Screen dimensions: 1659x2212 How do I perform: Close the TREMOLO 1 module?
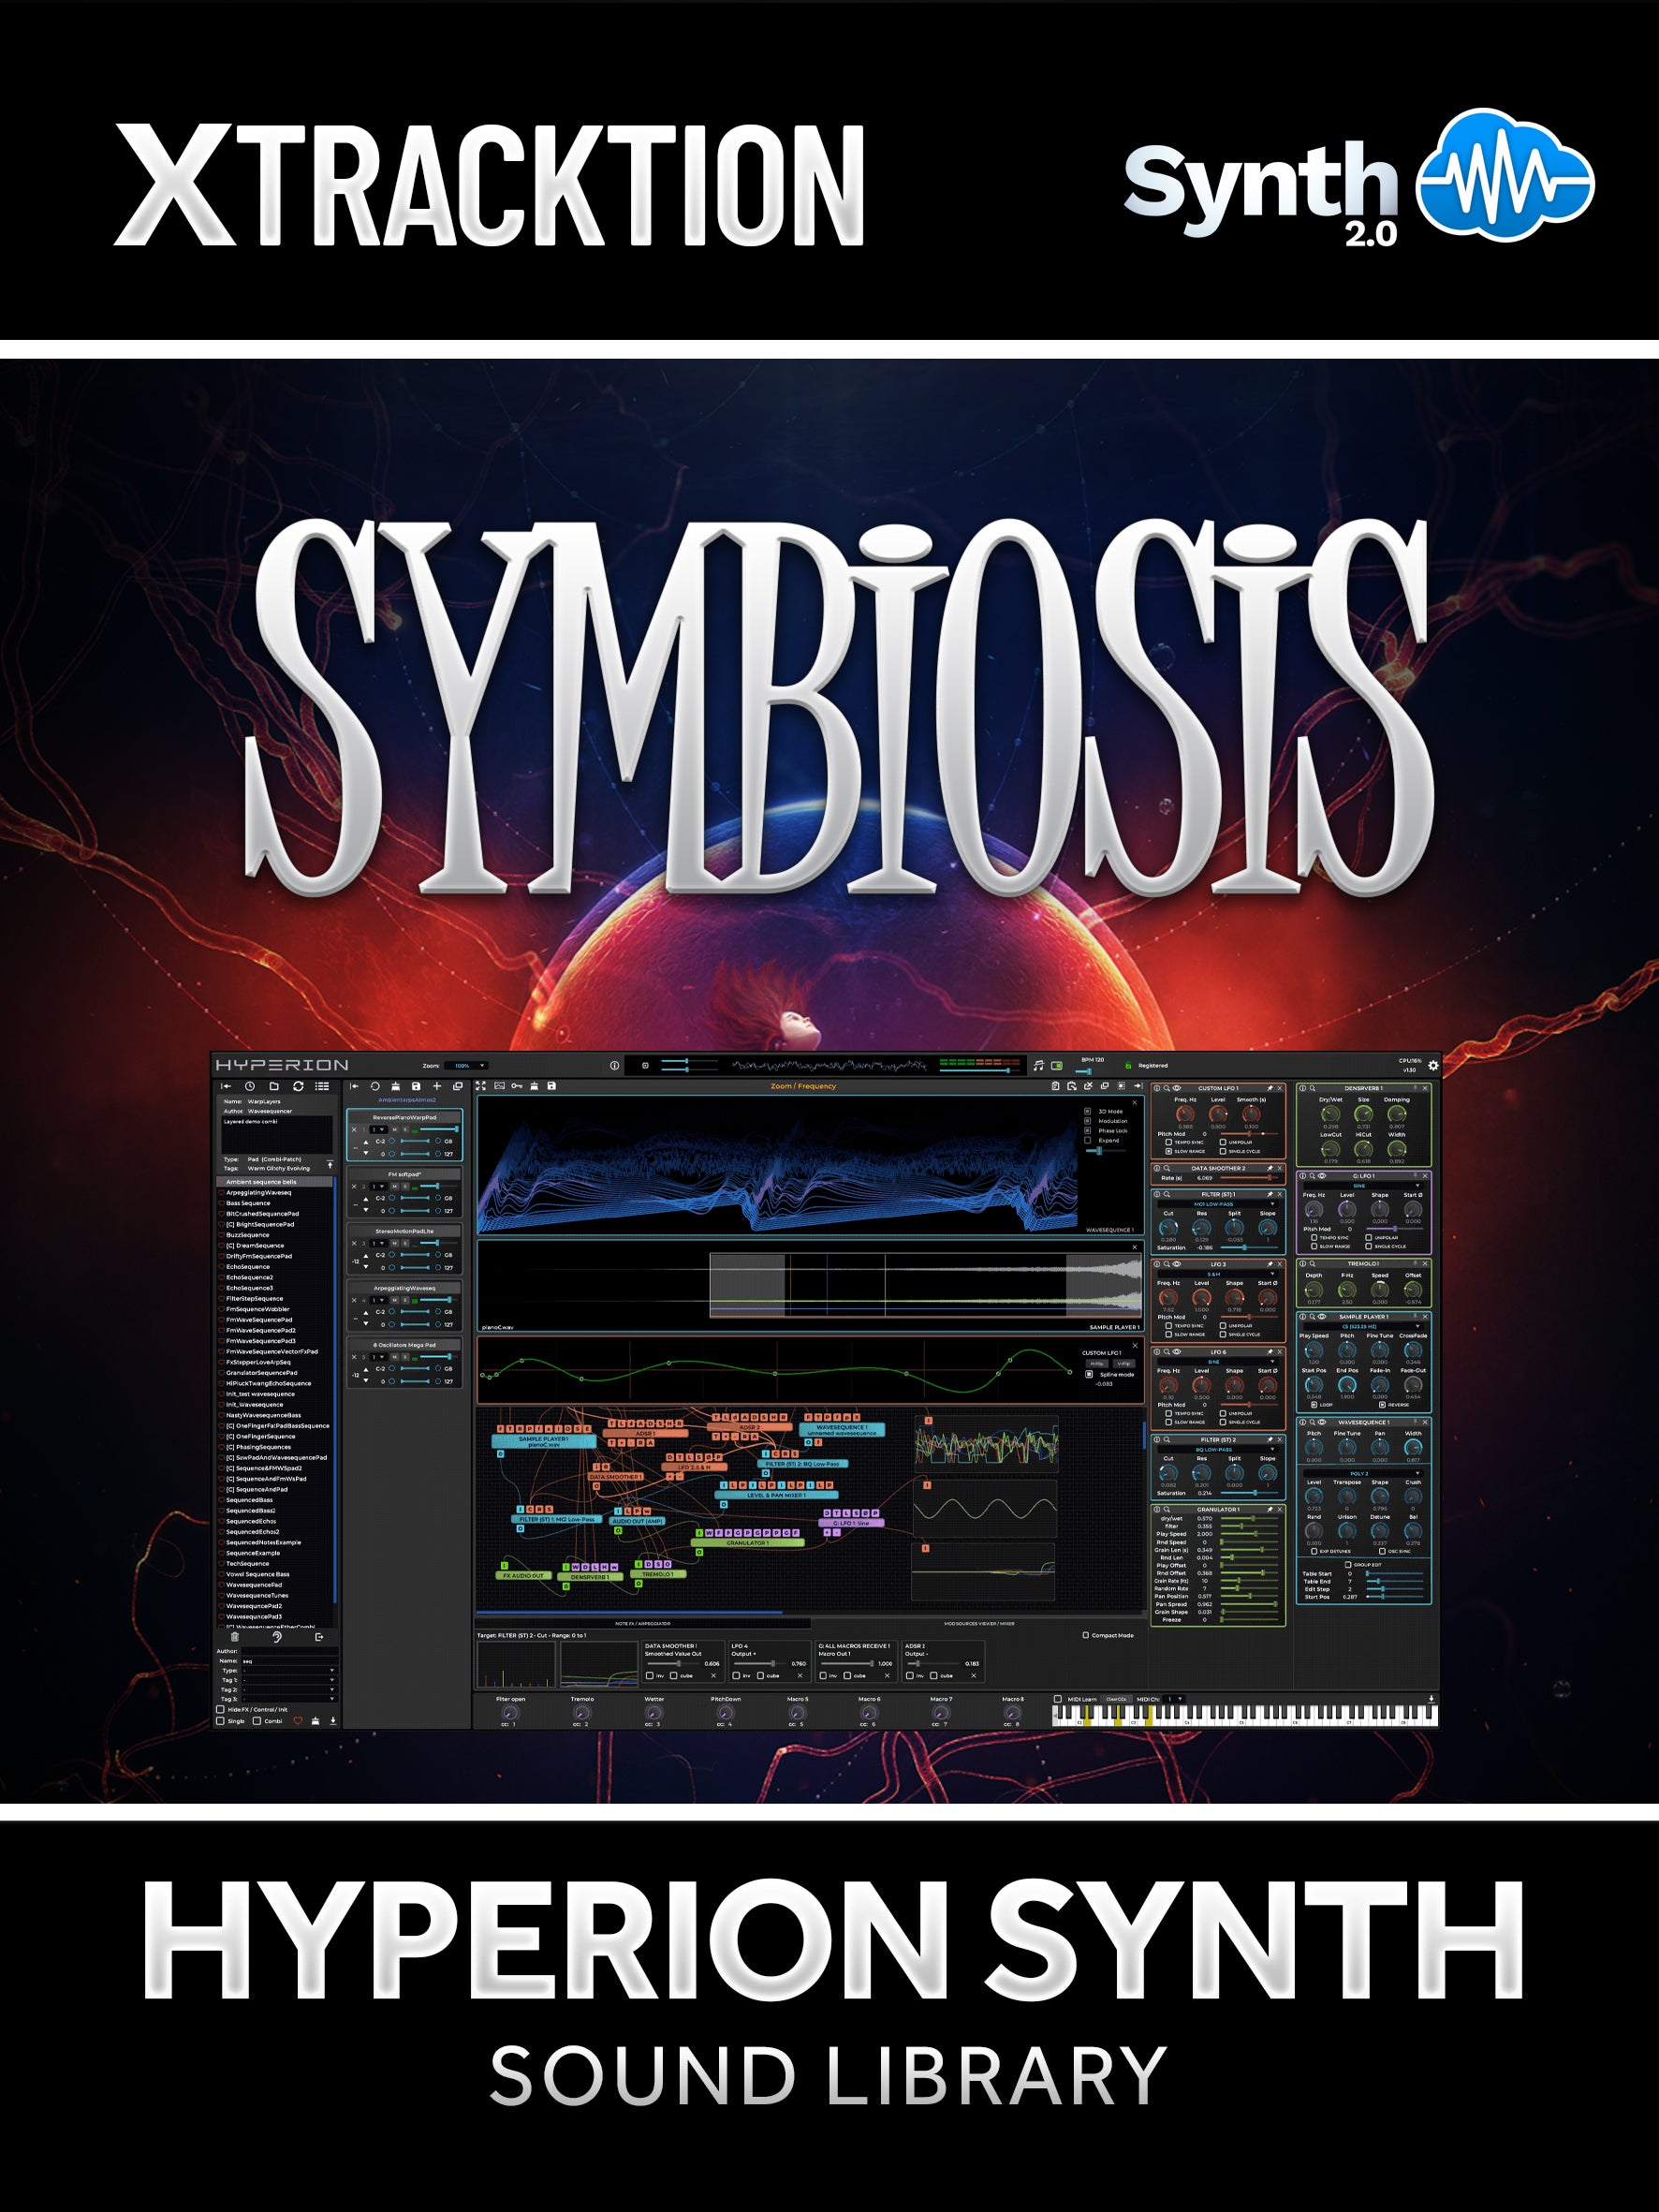click(x=1425, y=1264)
